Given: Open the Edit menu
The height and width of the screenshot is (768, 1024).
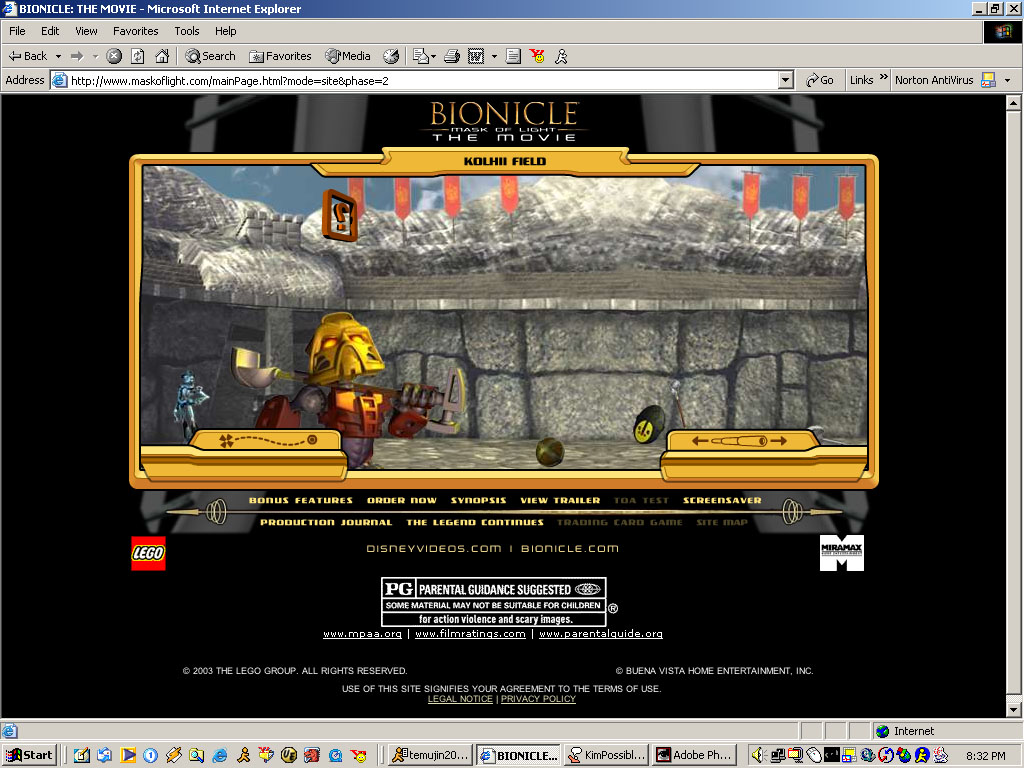Looking at the screenshot, I should click(50, 31).
